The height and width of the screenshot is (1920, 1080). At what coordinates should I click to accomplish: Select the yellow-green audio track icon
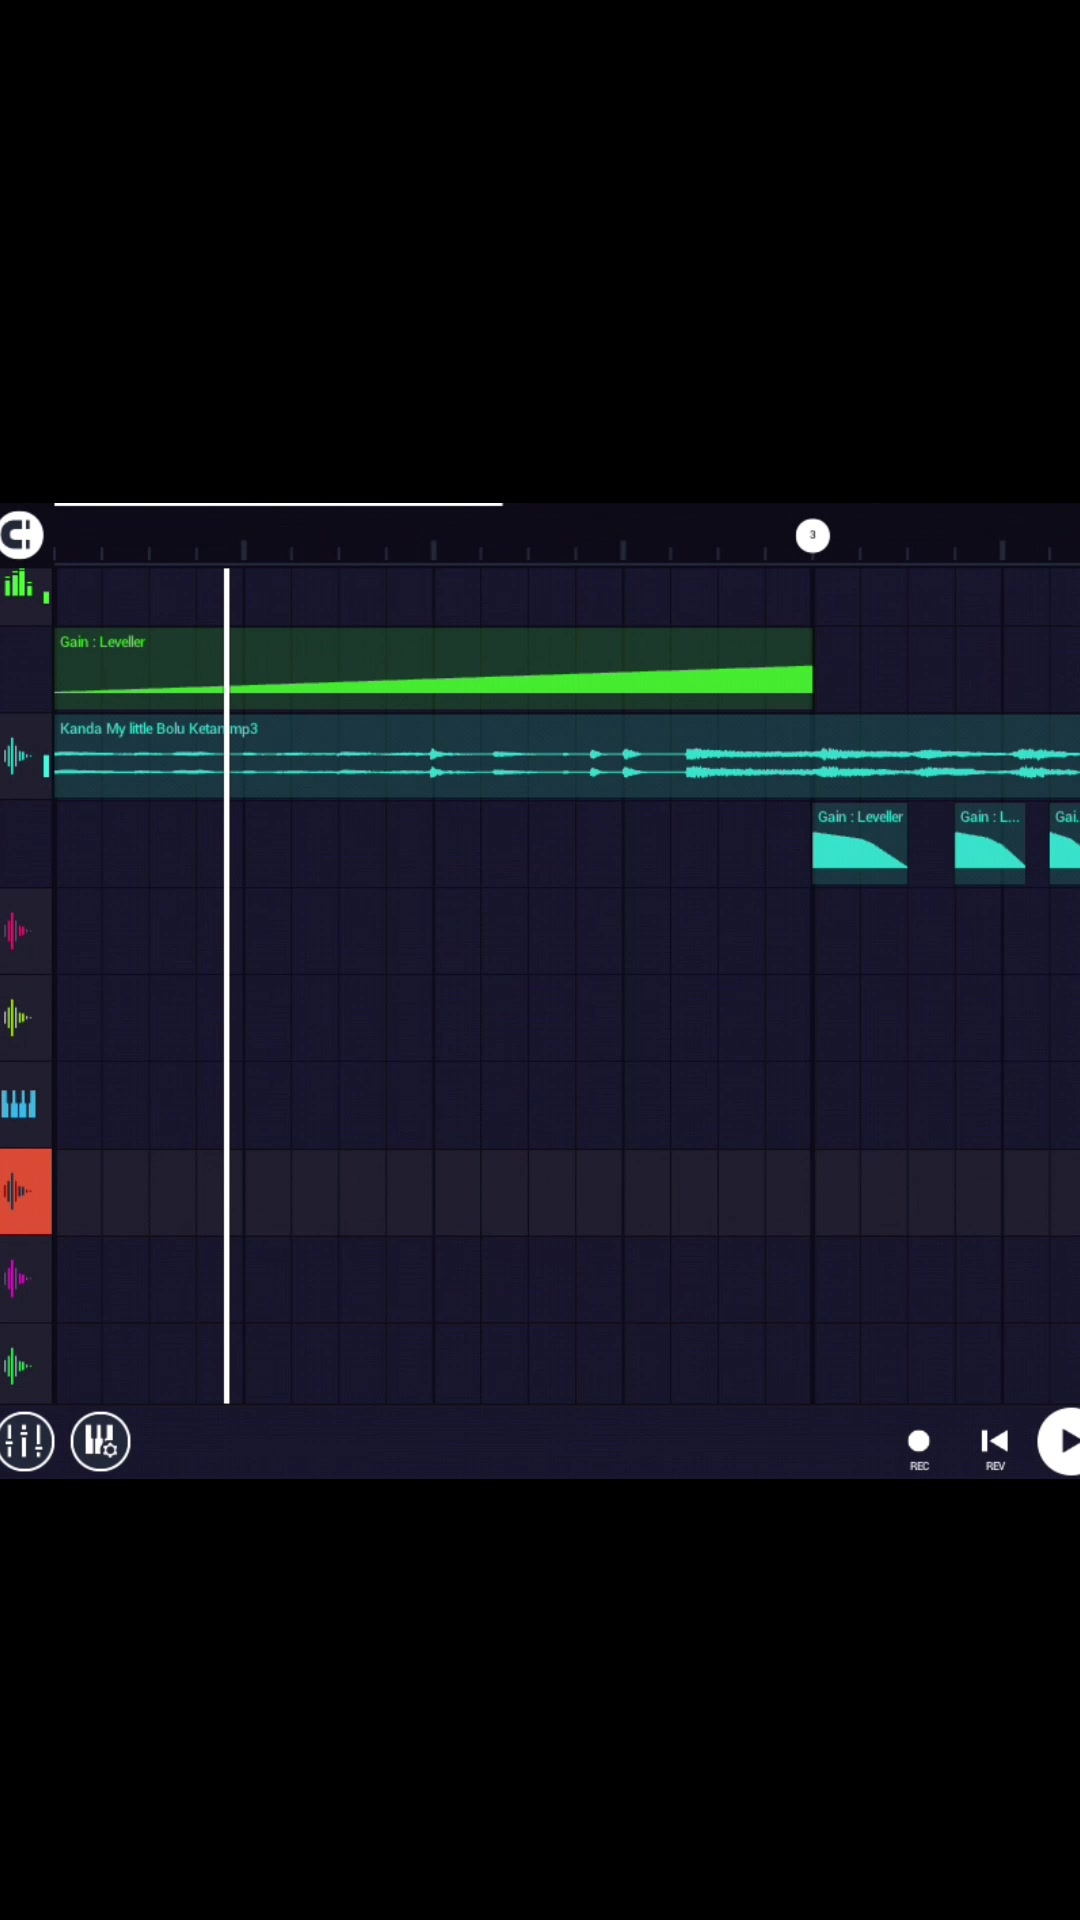point(17,1018)
